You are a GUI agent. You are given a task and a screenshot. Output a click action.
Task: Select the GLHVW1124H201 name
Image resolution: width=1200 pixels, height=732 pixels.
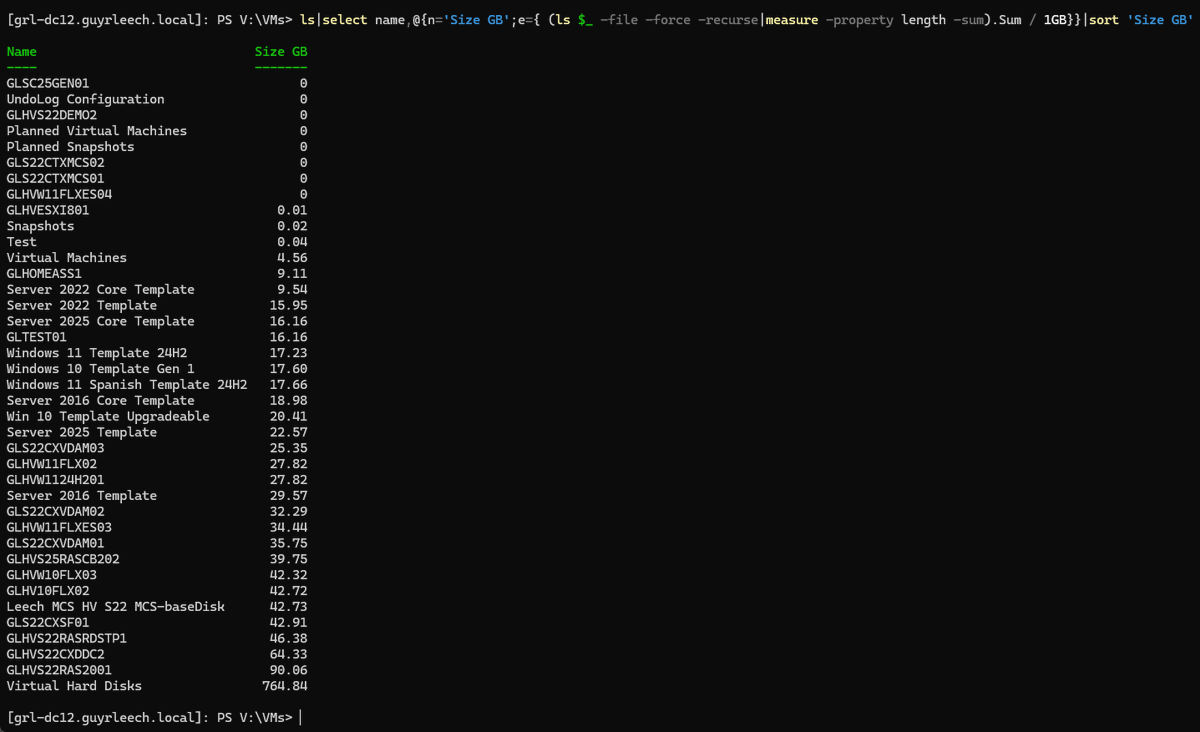click(55, 480)
